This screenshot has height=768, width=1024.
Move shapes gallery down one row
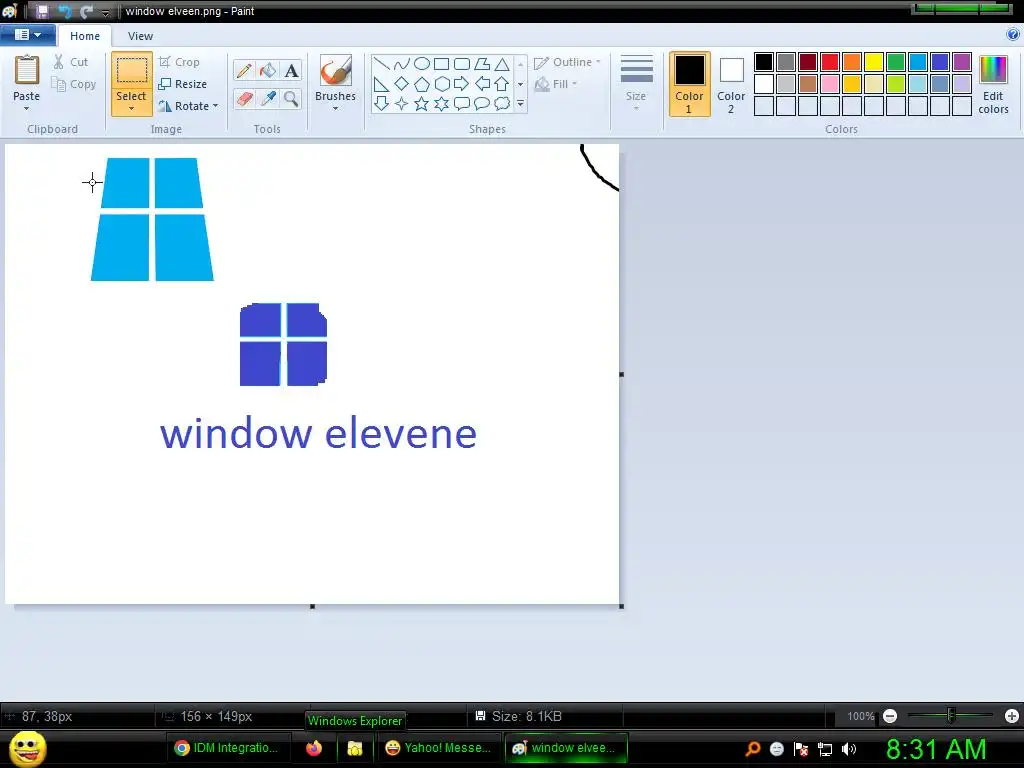(x=520, y=84)
